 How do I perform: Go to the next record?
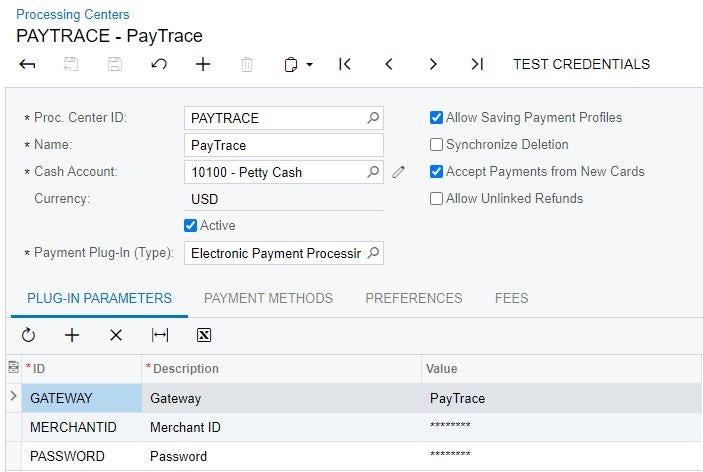[x=433, y=65]
